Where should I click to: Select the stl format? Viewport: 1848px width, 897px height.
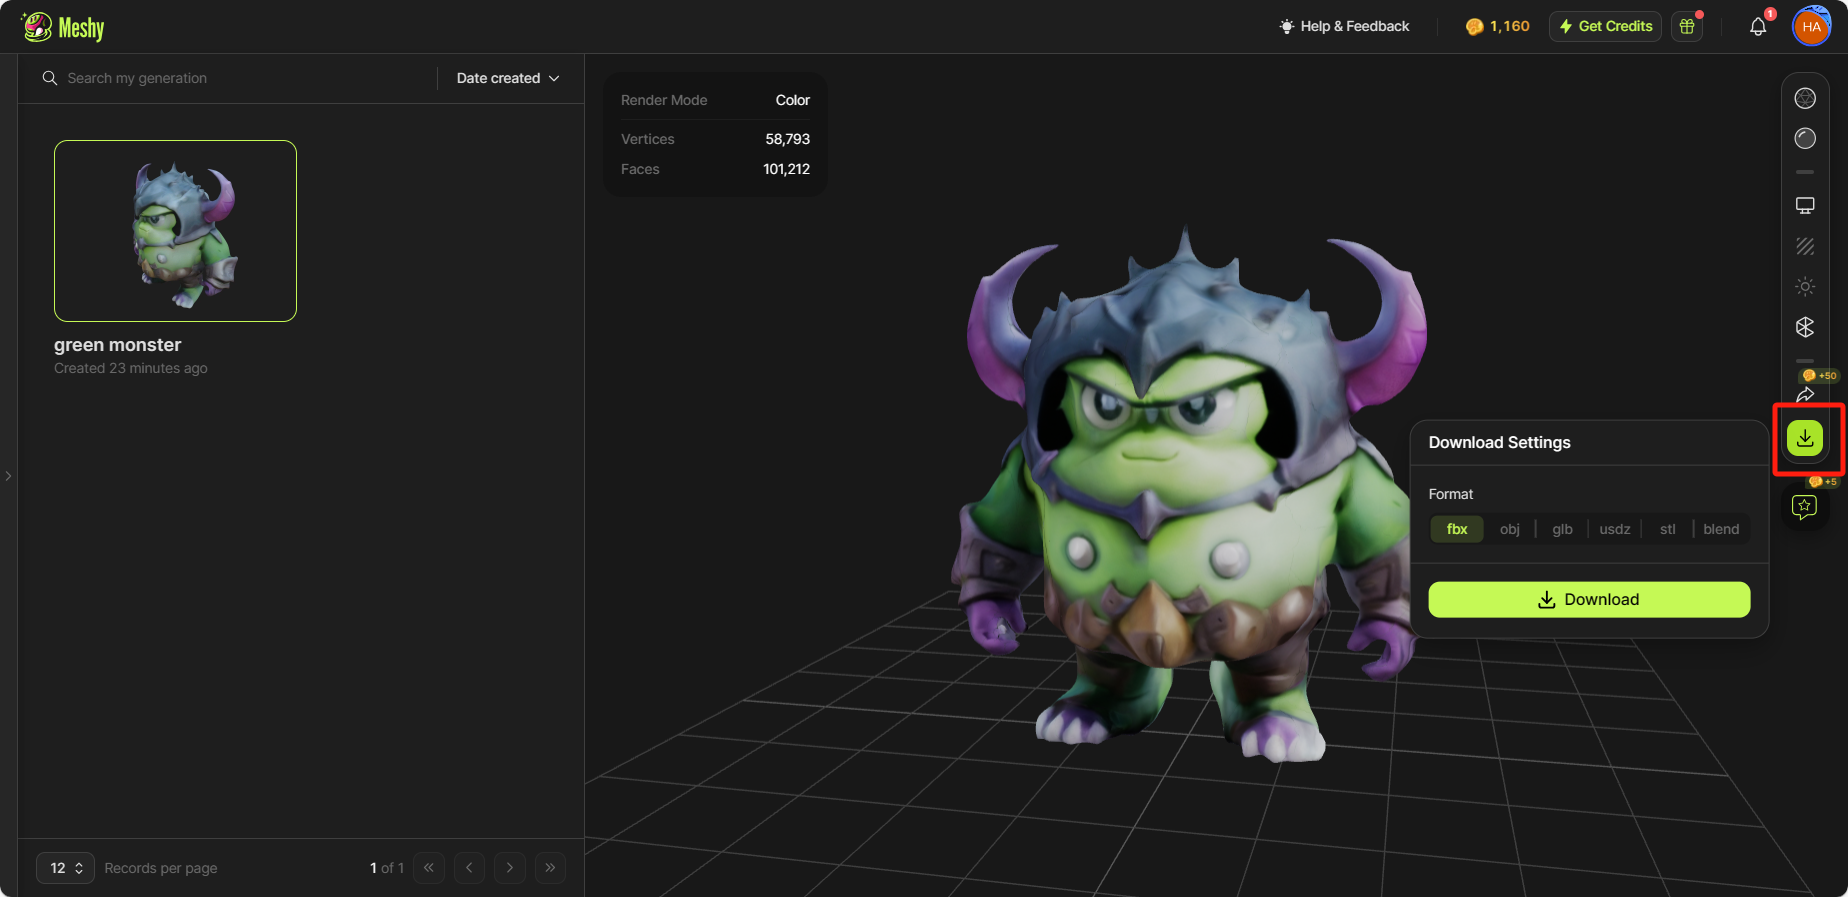pos(1668,529)
